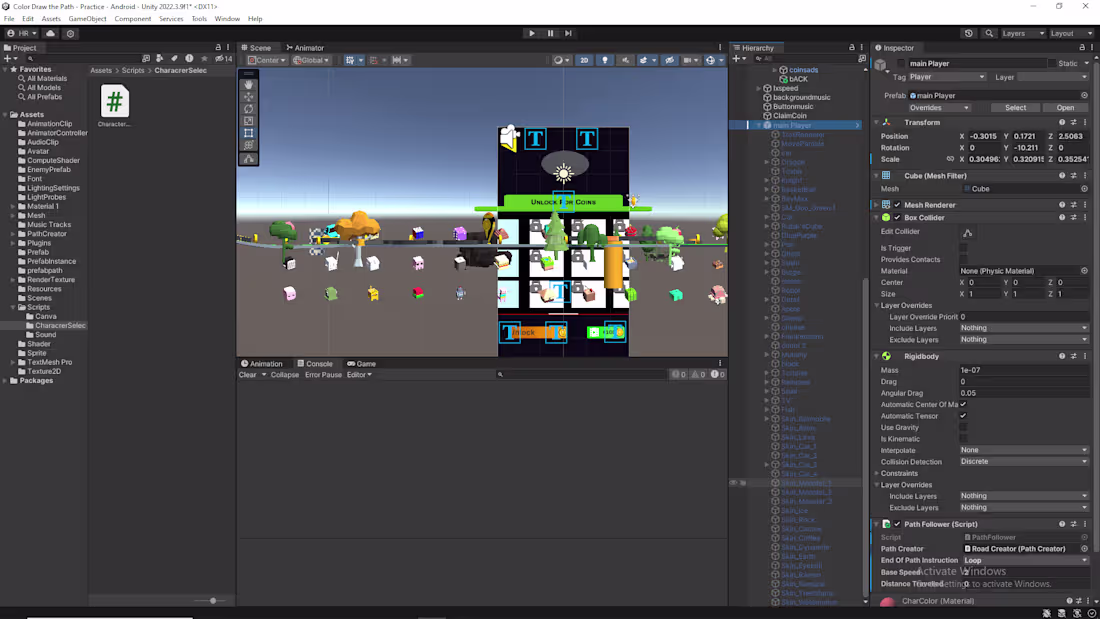Open Undo History icon in top toolbar
The height and width of the screenshot is (619, 1100).
(969, 33)
